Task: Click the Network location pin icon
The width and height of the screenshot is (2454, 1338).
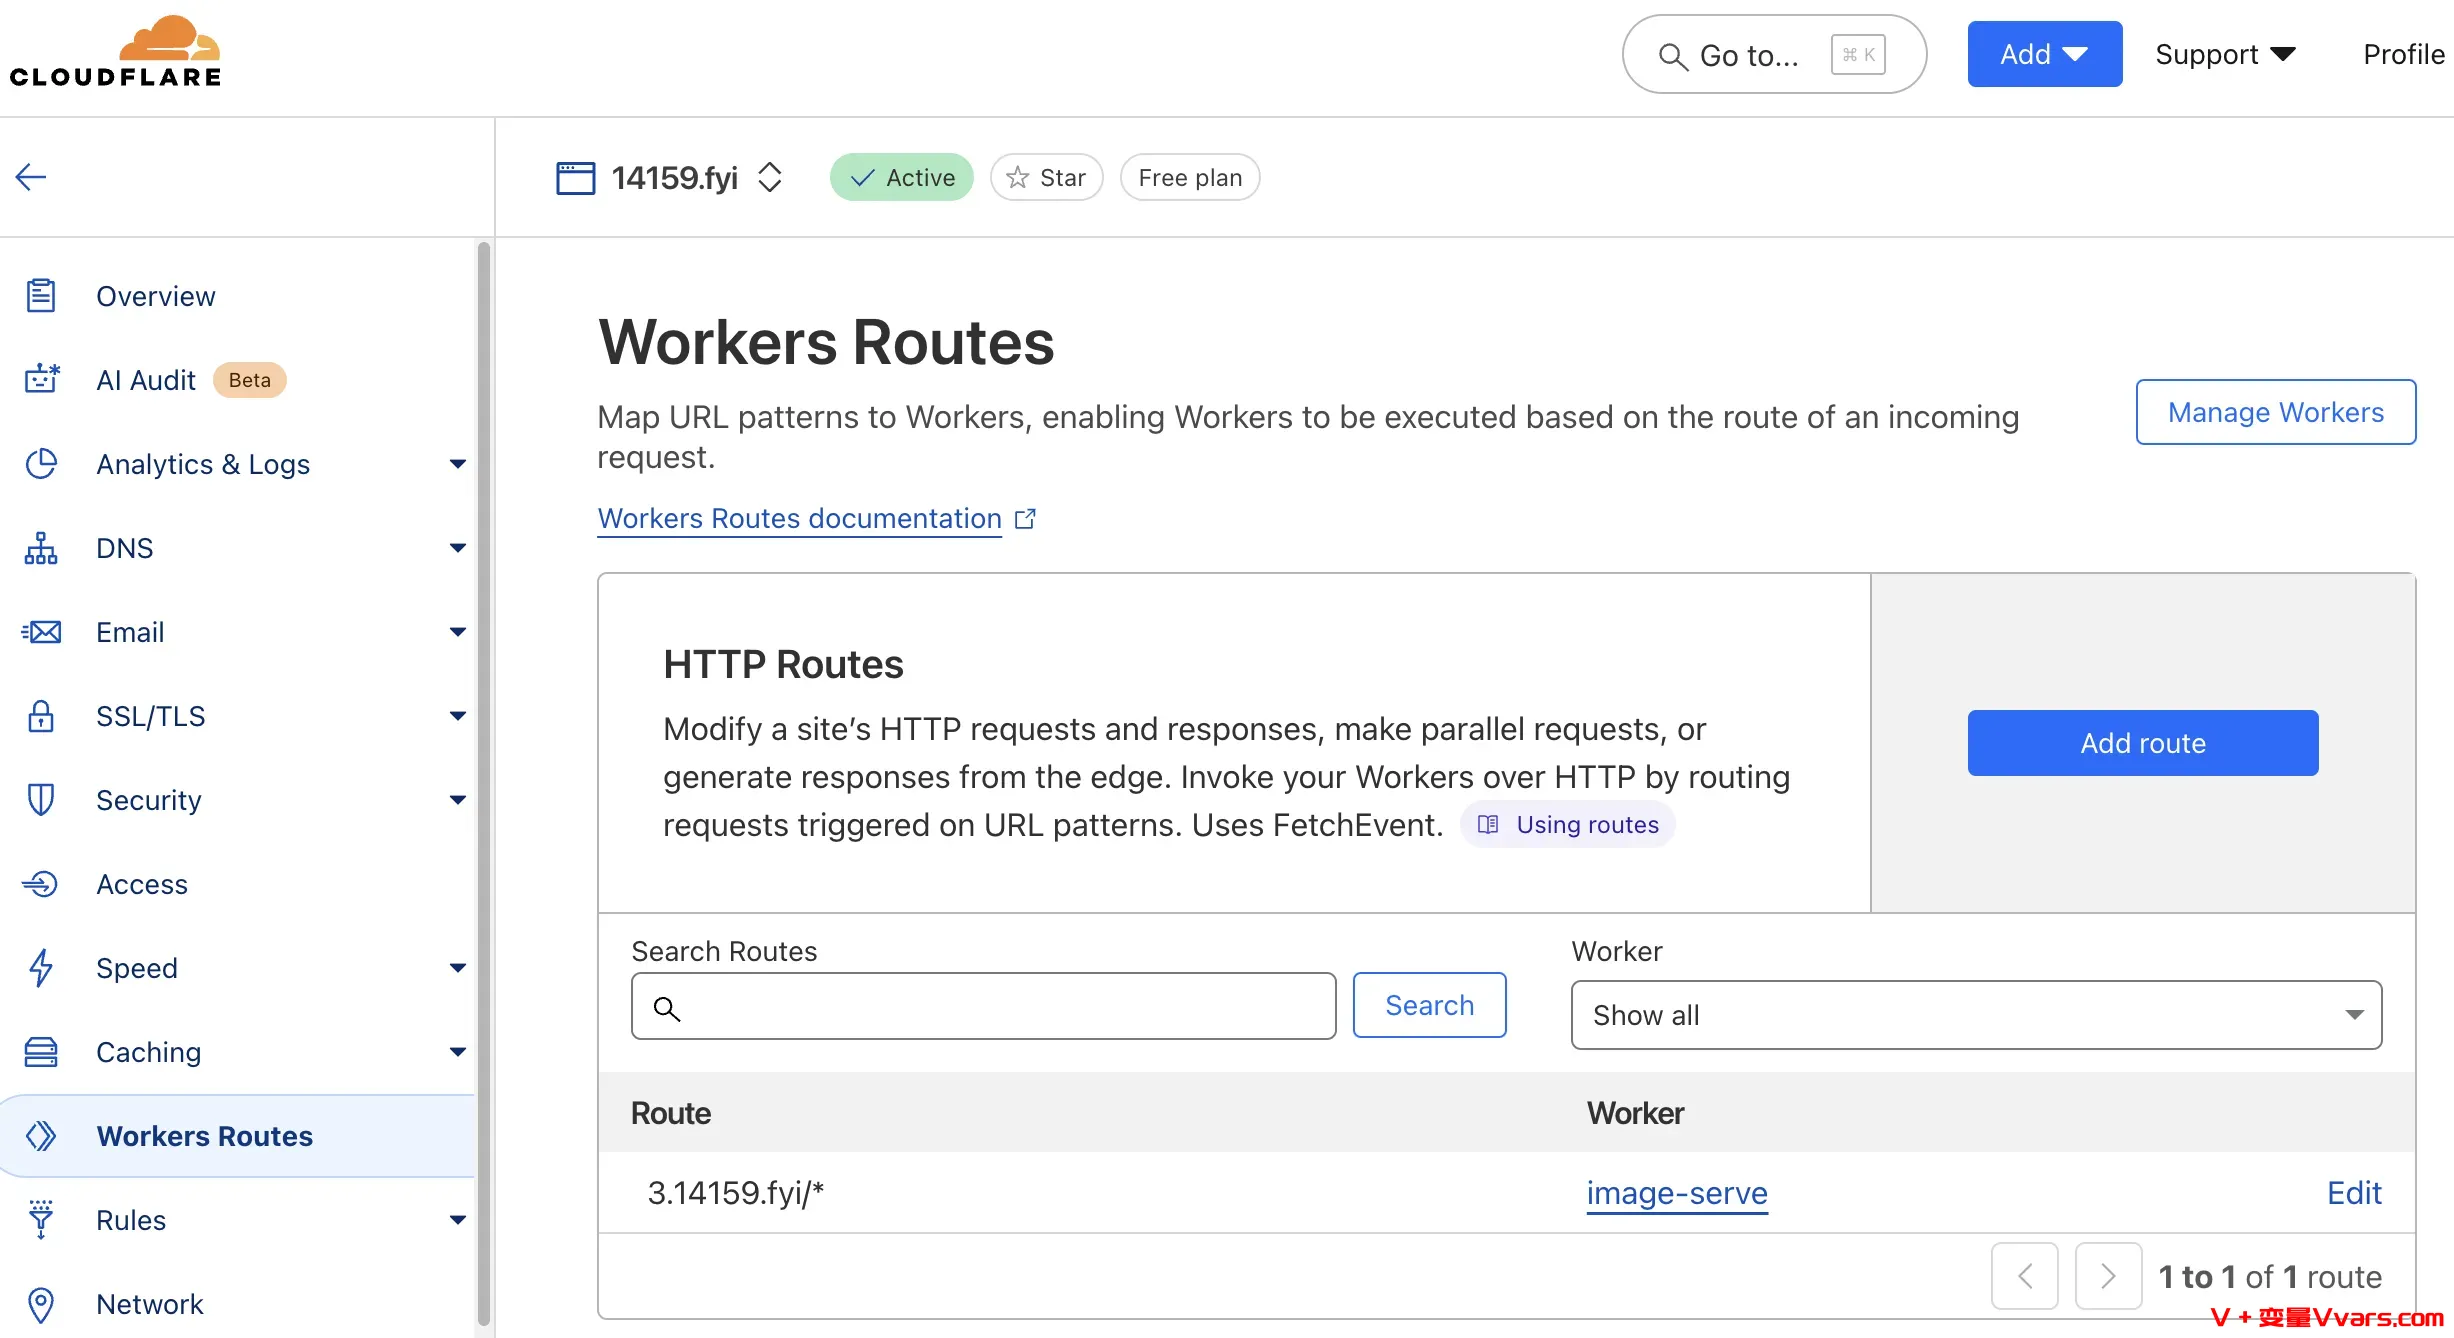Action: point(41,1304)
